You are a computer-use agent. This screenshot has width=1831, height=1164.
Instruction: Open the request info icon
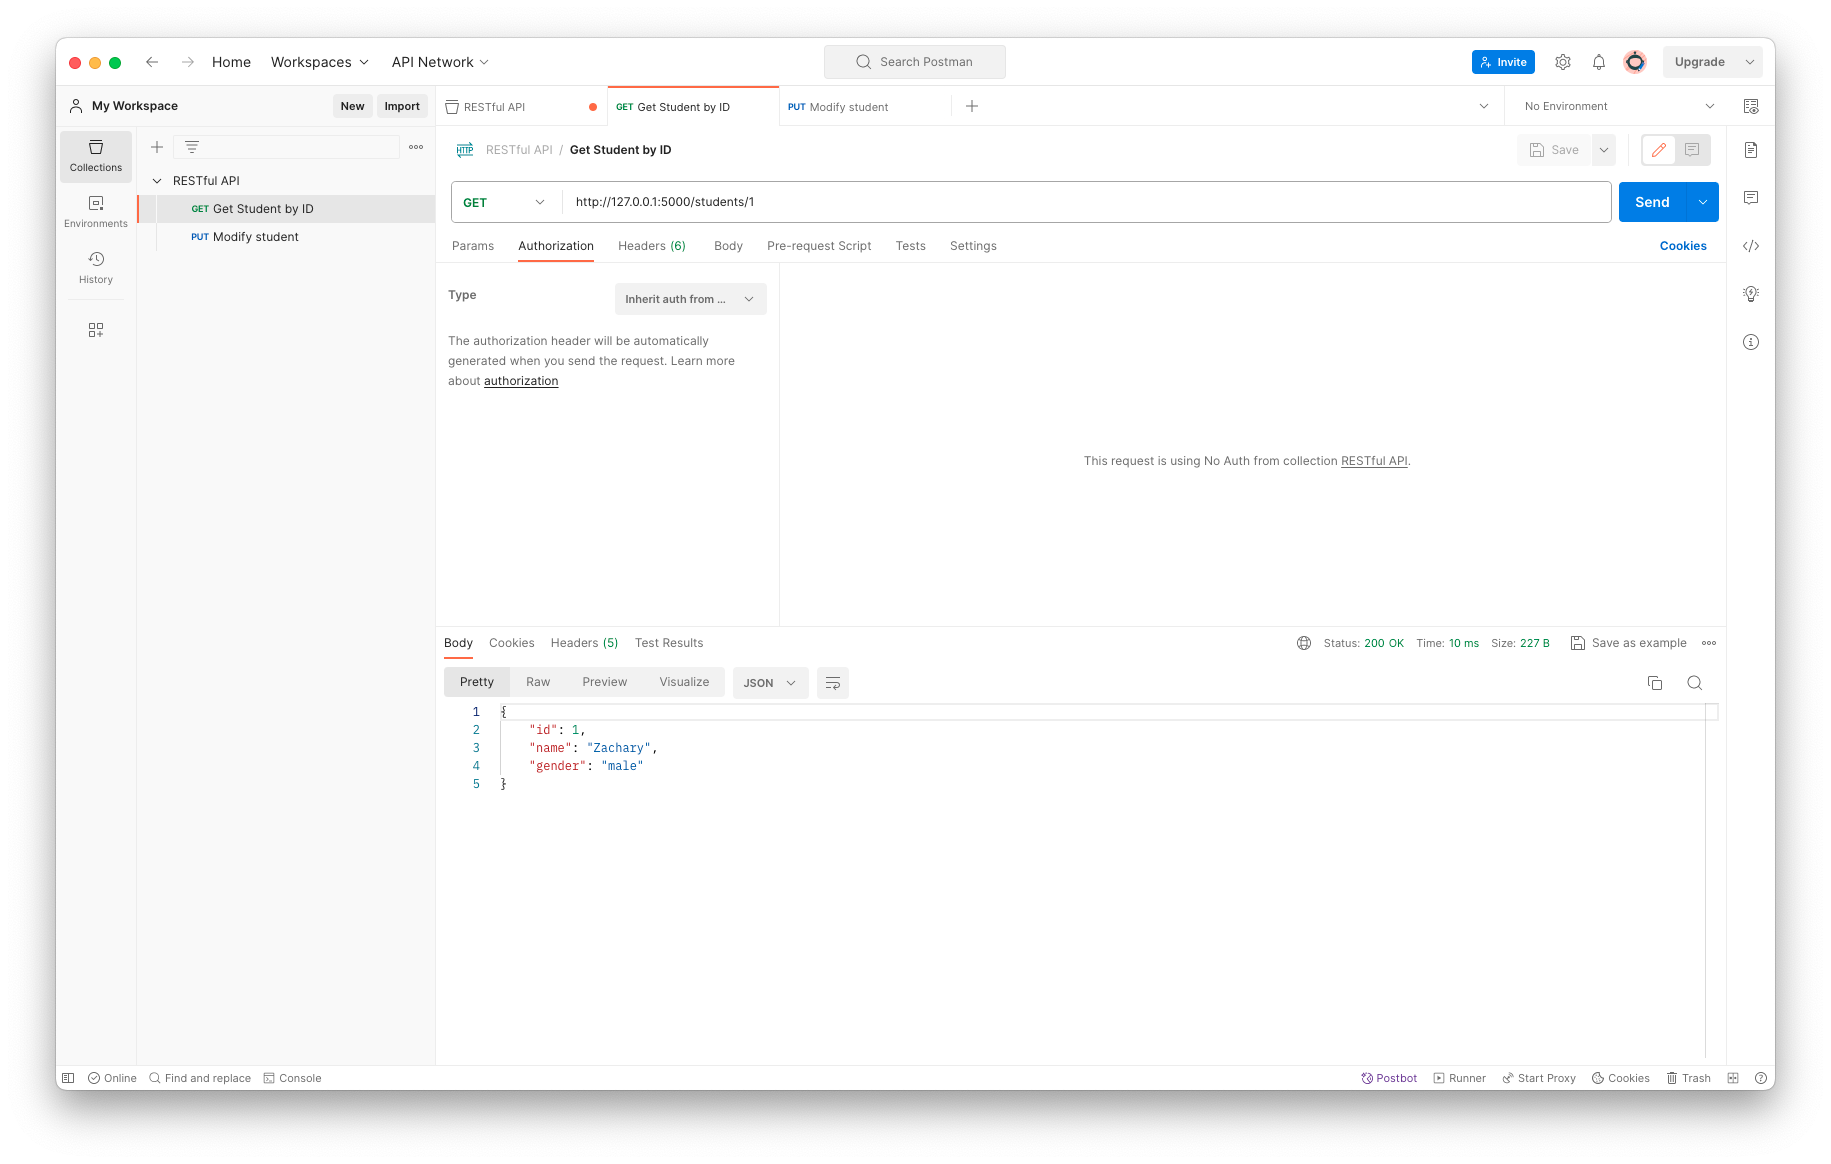coord(1751,342)
